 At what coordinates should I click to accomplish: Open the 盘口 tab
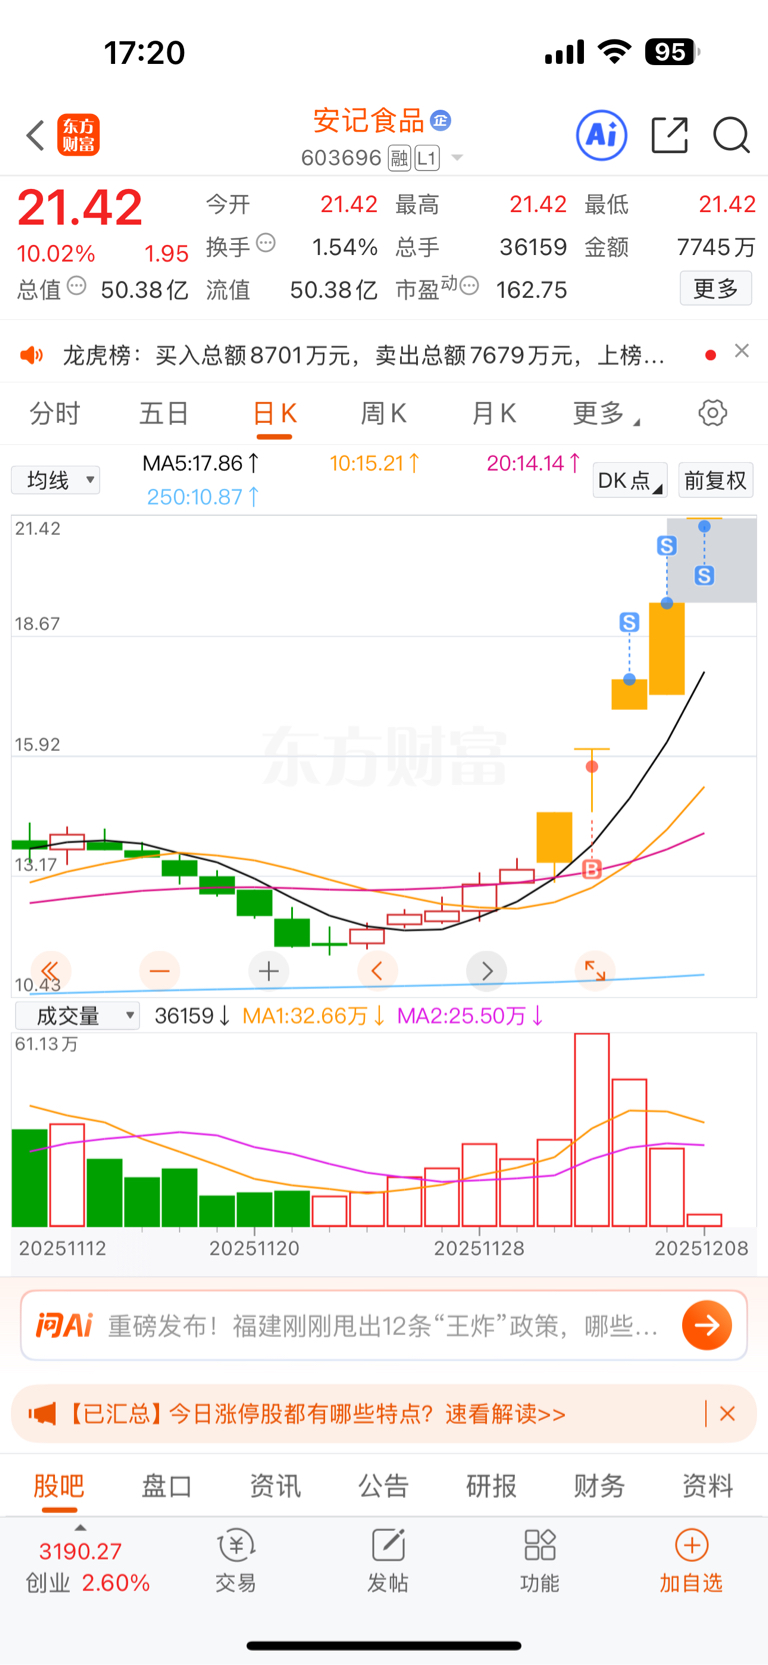coord(167,1486)
